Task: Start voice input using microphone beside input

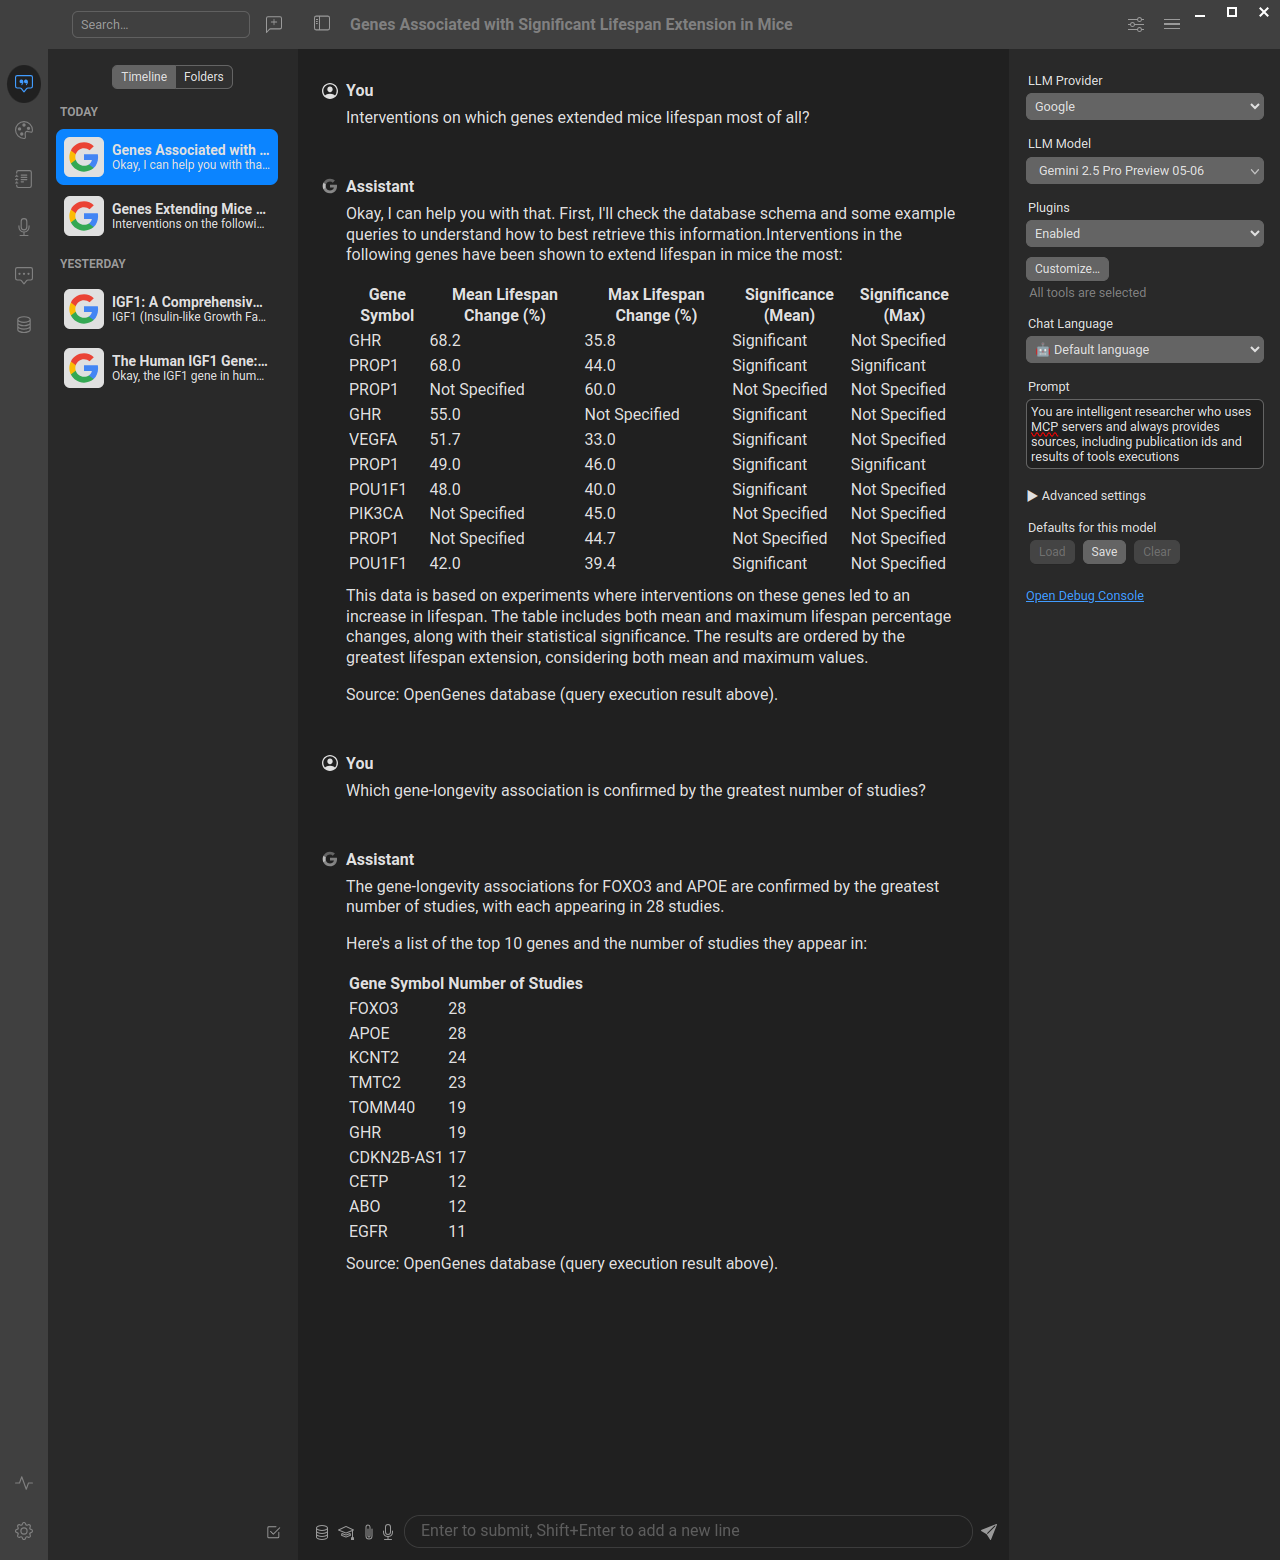Action: (388, 1532)
